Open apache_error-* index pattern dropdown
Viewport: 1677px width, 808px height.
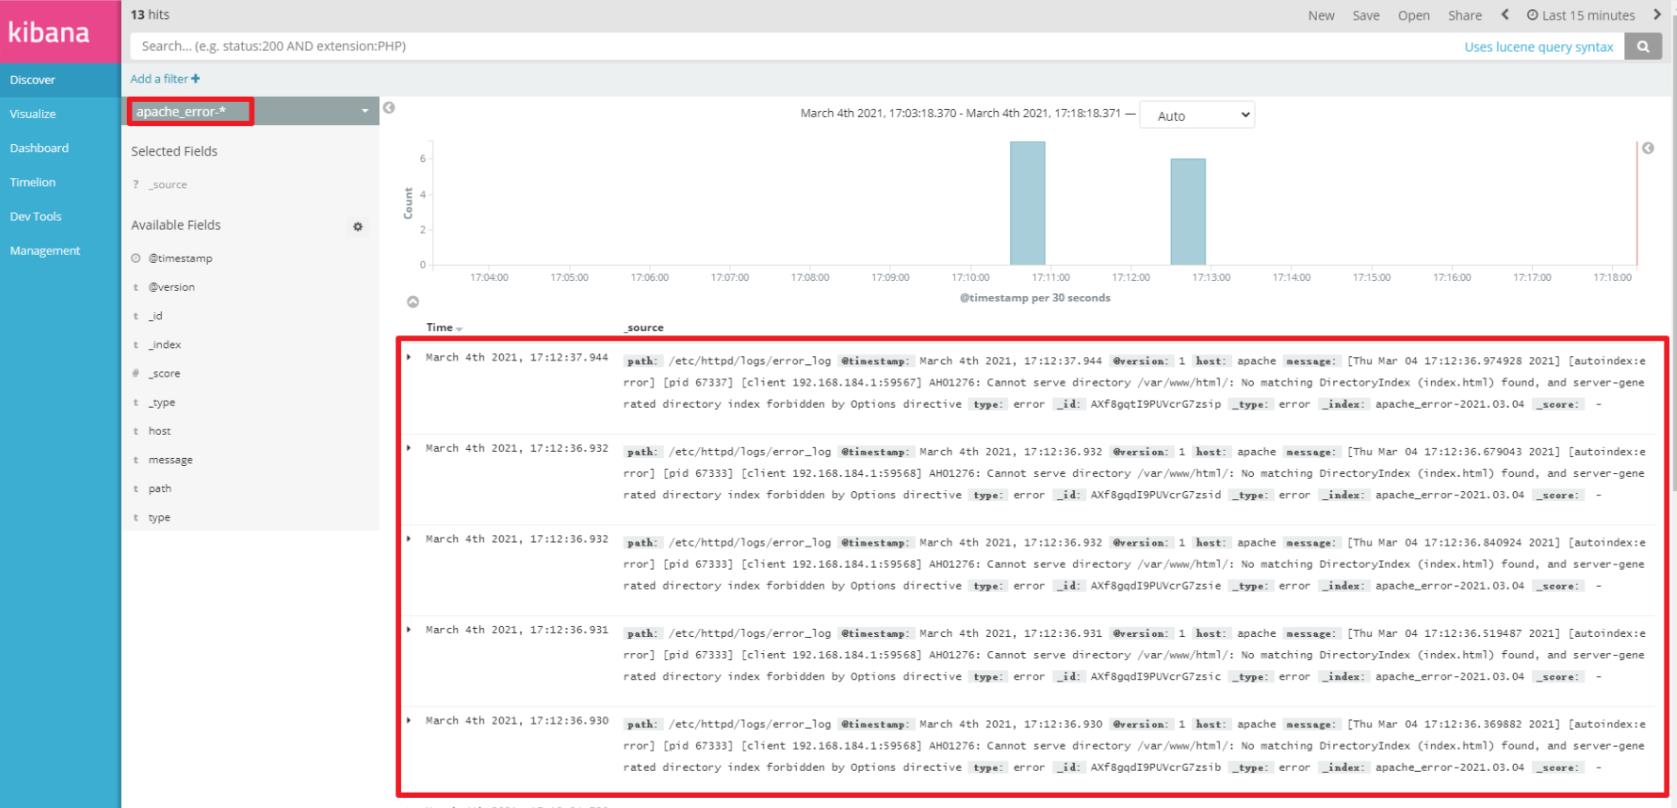(251, 111)
